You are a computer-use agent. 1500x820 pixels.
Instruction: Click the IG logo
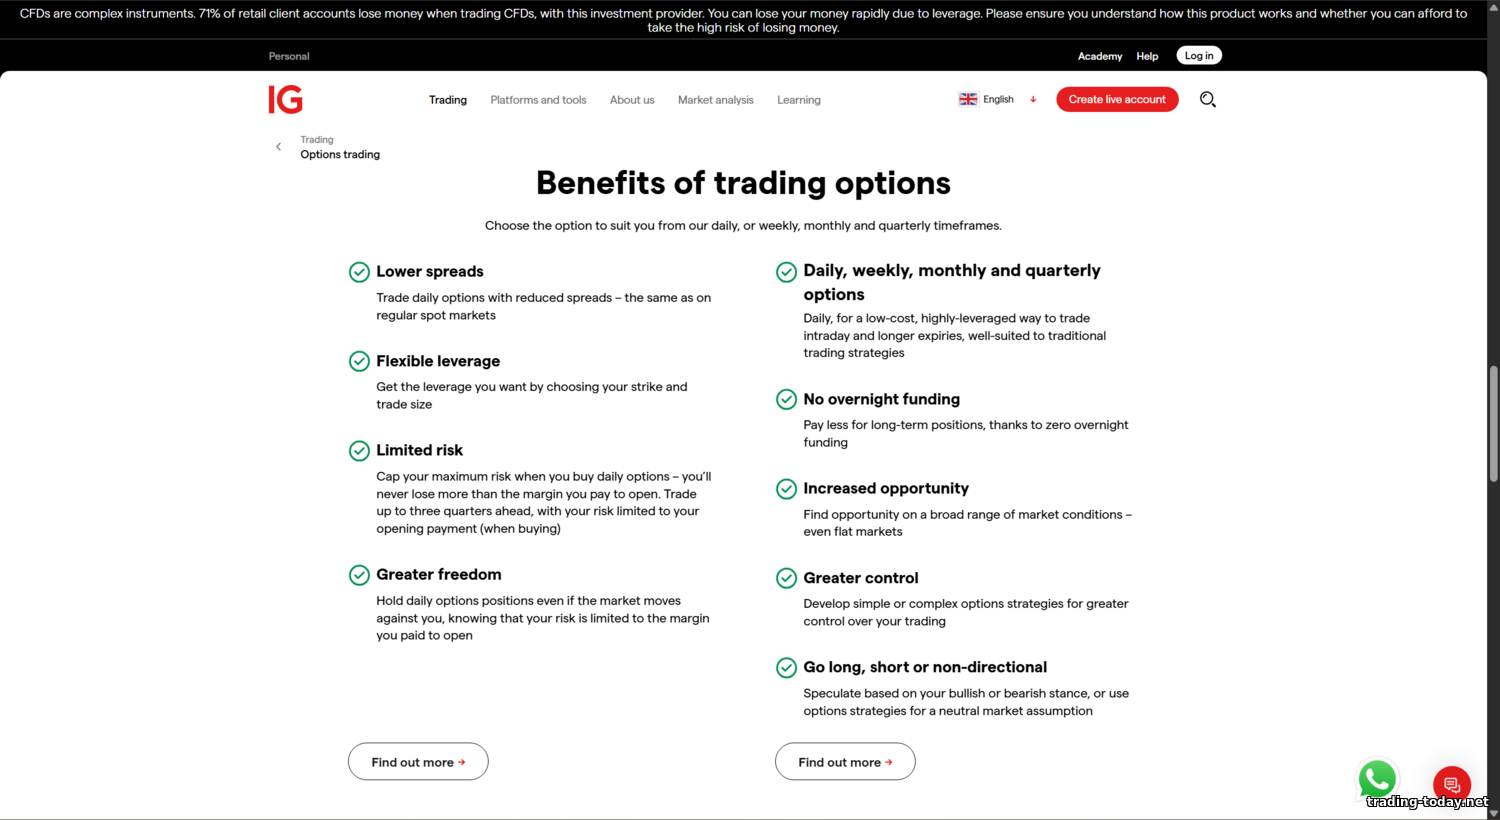pos(285,99)
